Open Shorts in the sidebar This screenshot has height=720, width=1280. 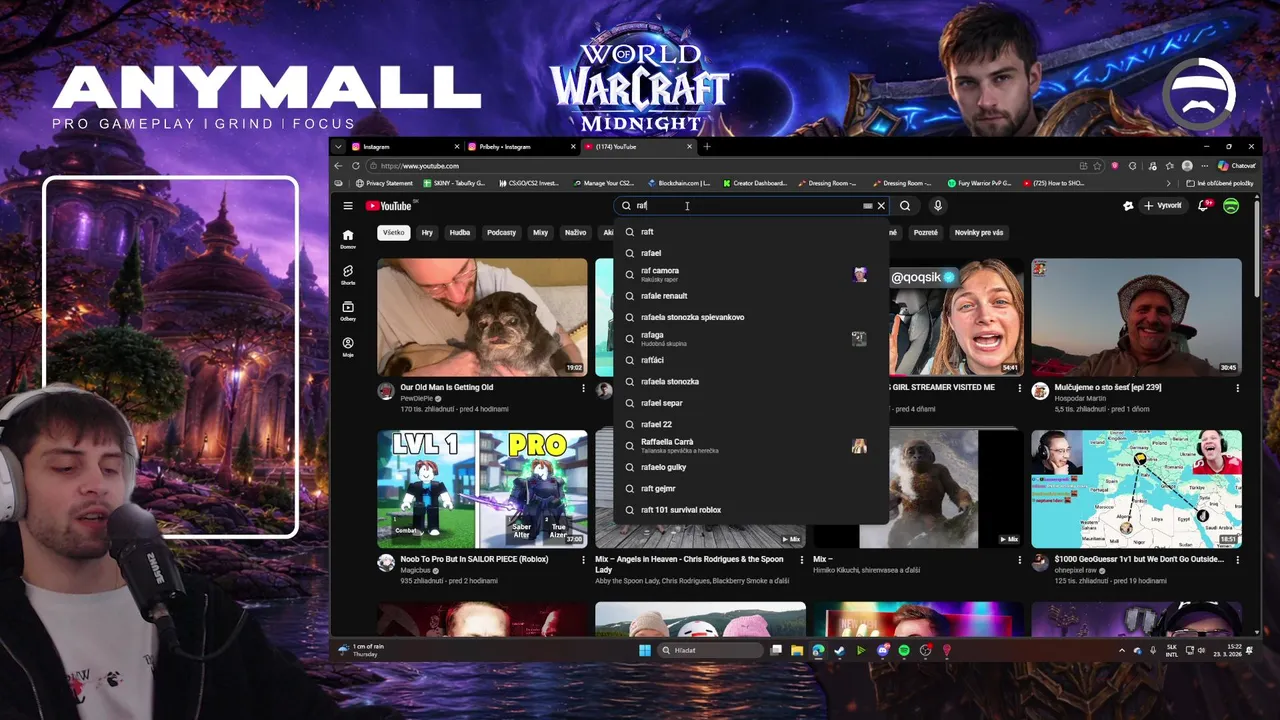348,275
